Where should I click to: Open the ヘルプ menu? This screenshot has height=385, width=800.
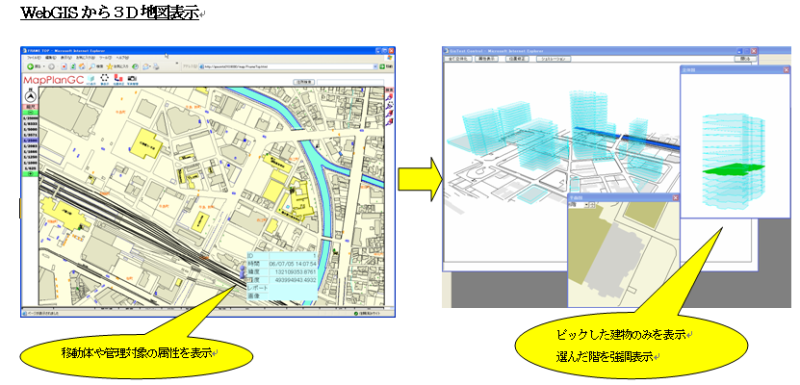coord(122,58)
